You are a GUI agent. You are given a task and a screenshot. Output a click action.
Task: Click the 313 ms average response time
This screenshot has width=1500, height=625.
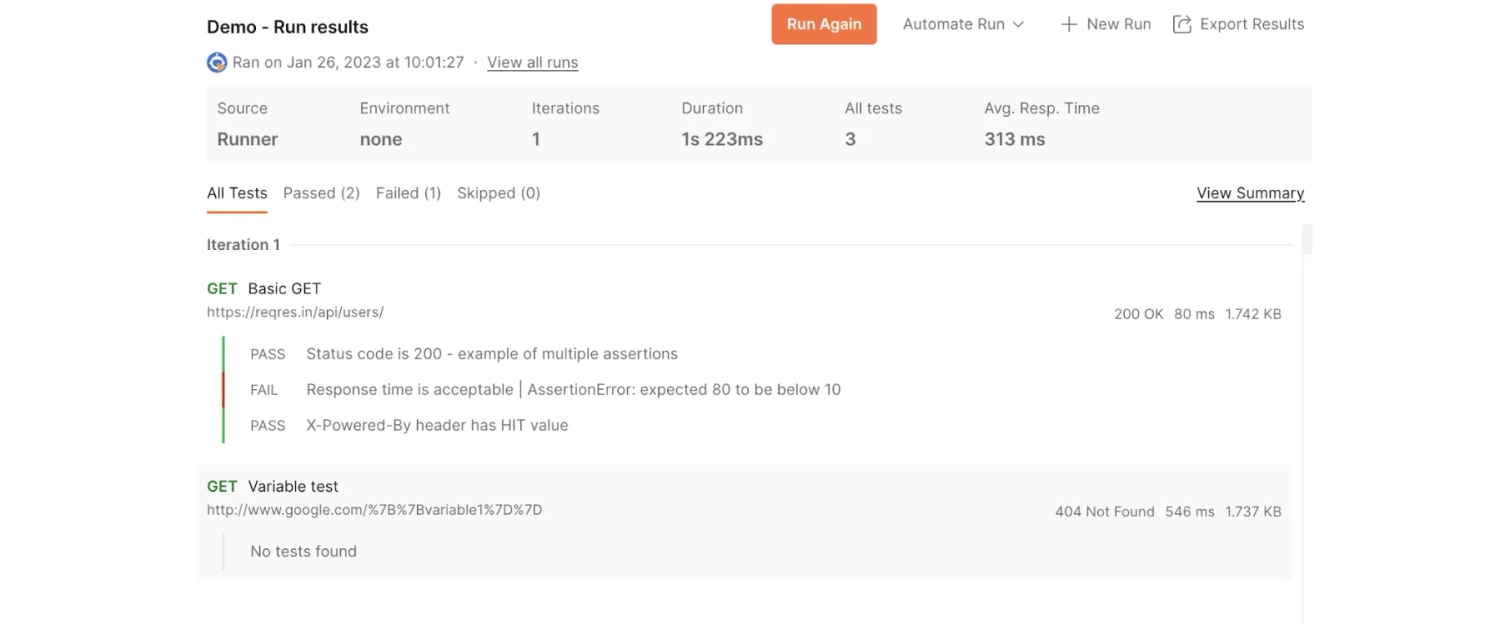[x=1014, y=139]
